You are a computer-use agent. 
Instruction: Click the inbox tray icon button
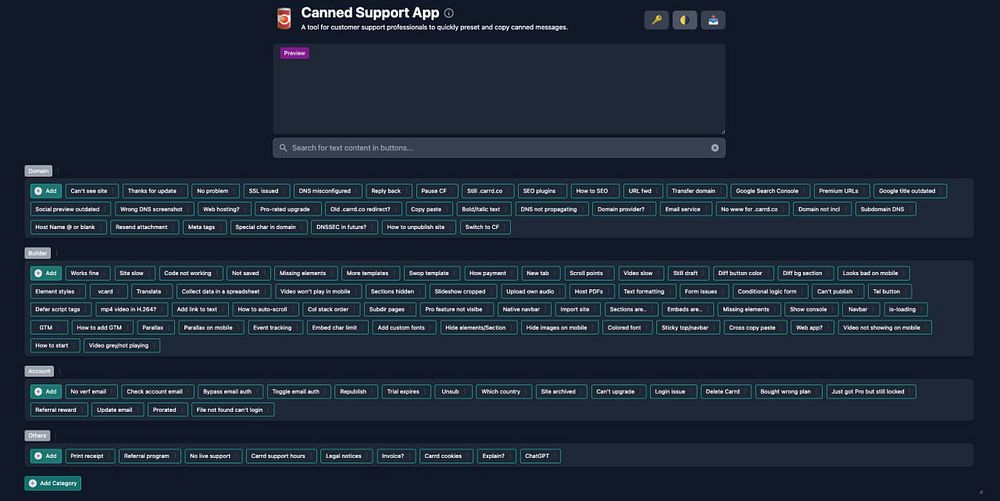tap(713, 20)
